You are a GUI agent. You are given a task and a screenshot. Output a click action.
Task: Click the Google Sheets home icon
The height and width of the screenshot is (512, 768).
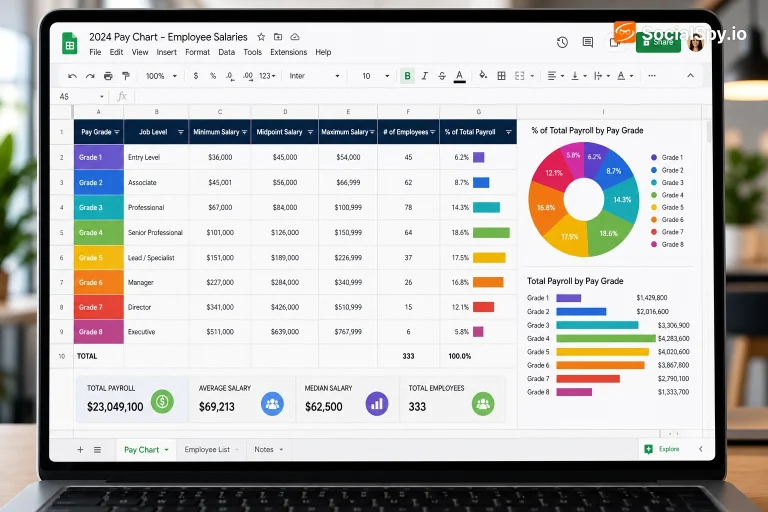(x=70, y=43)
